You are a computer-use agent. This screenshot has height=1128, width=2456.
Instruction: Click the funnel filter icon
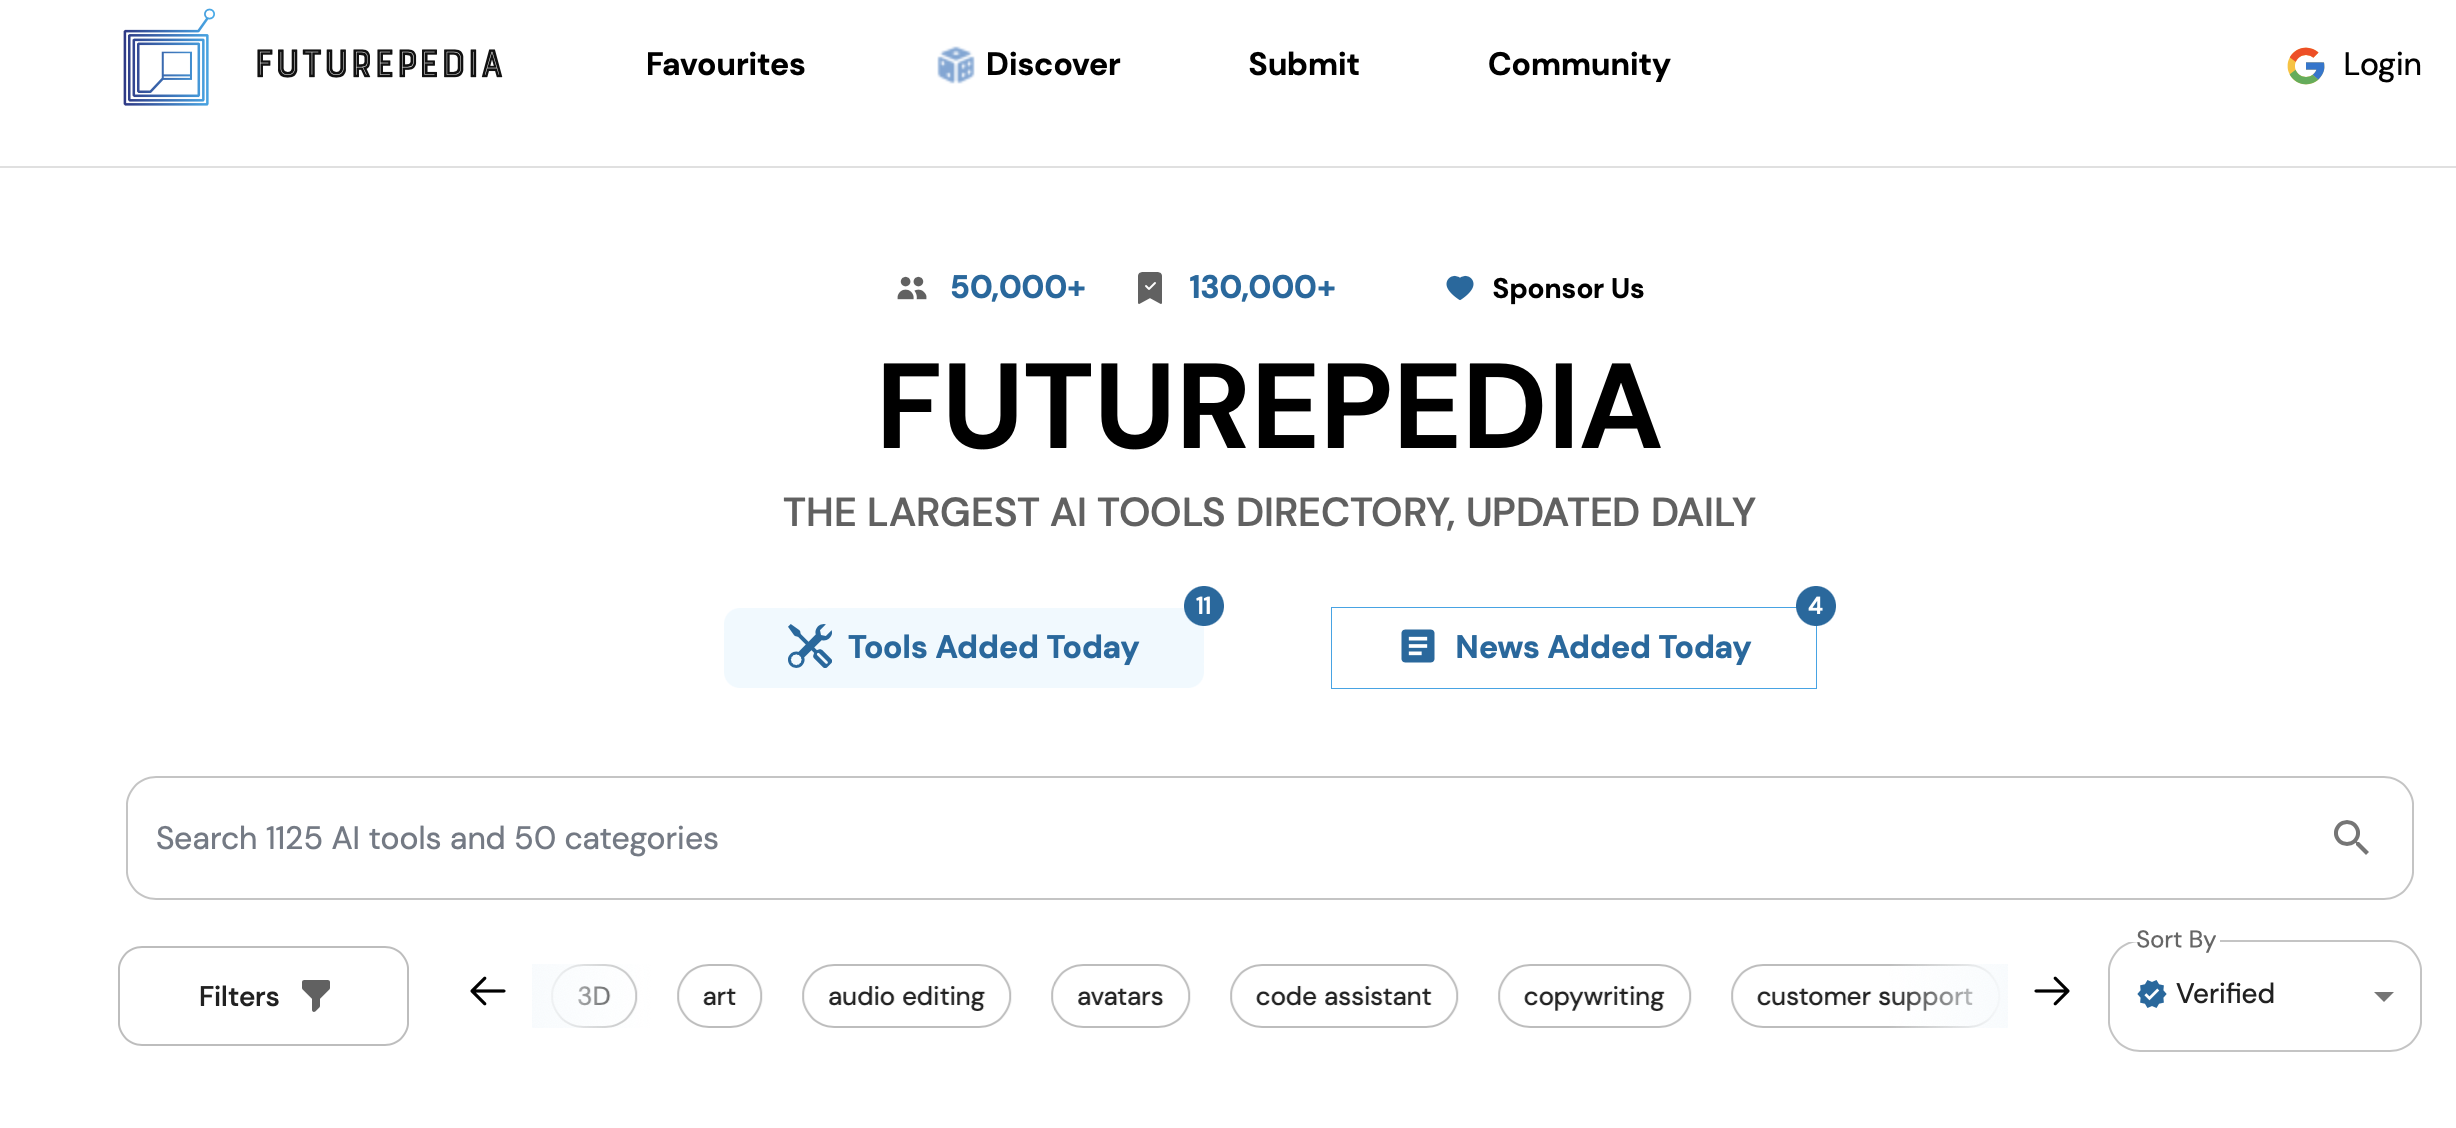(x=316, y=995)
